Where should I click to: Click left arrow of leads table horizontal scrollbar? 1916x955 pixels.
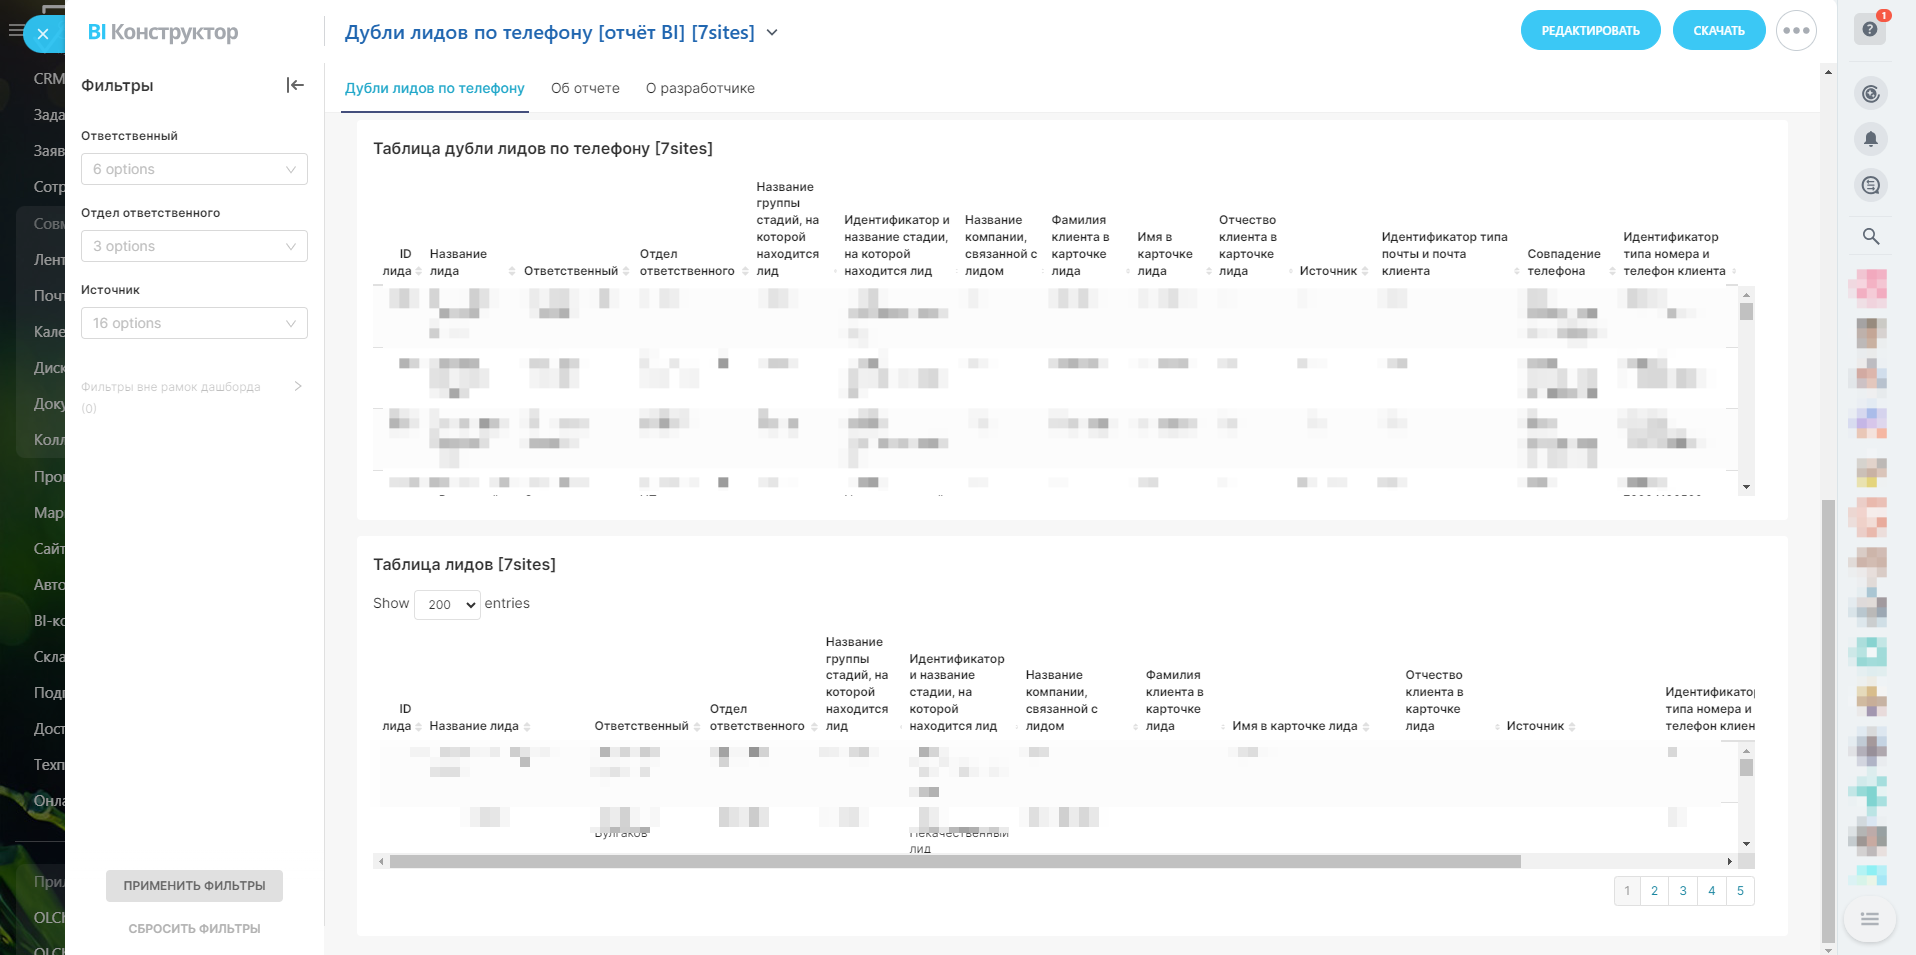[x=380, y=861]
